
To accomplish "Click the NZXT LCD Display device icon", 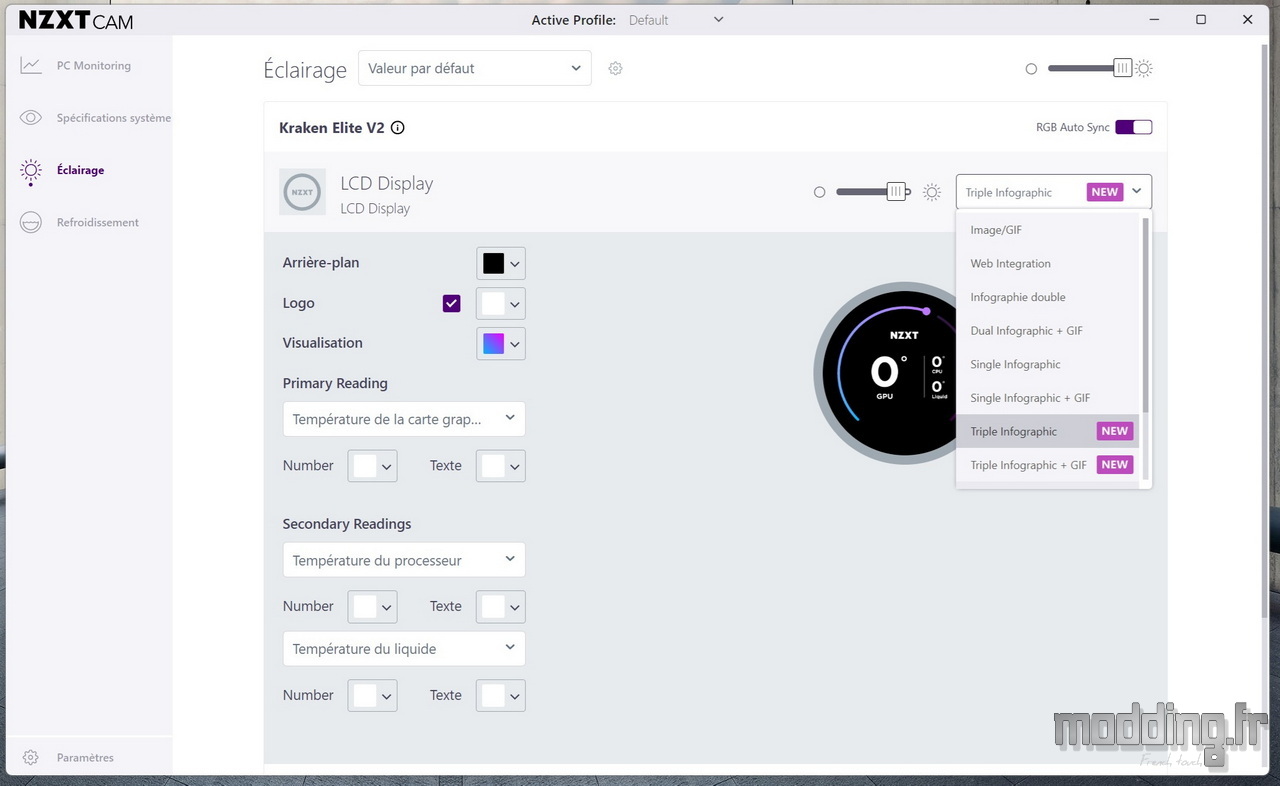I will [302, 192].
